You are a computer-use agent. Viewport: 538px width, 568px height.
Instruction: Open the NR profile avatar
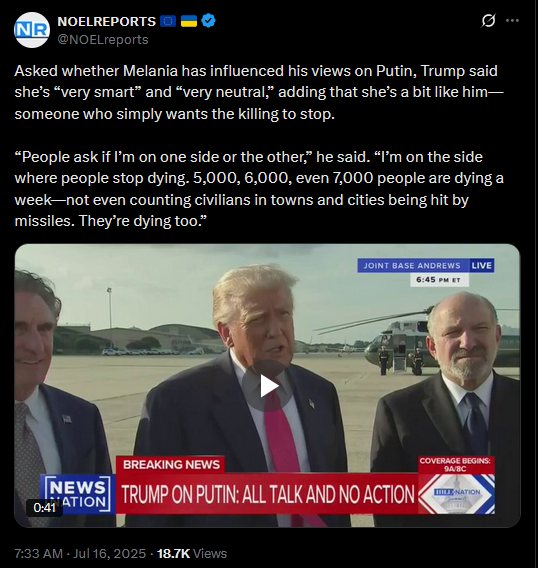click(x=32, y=30)
